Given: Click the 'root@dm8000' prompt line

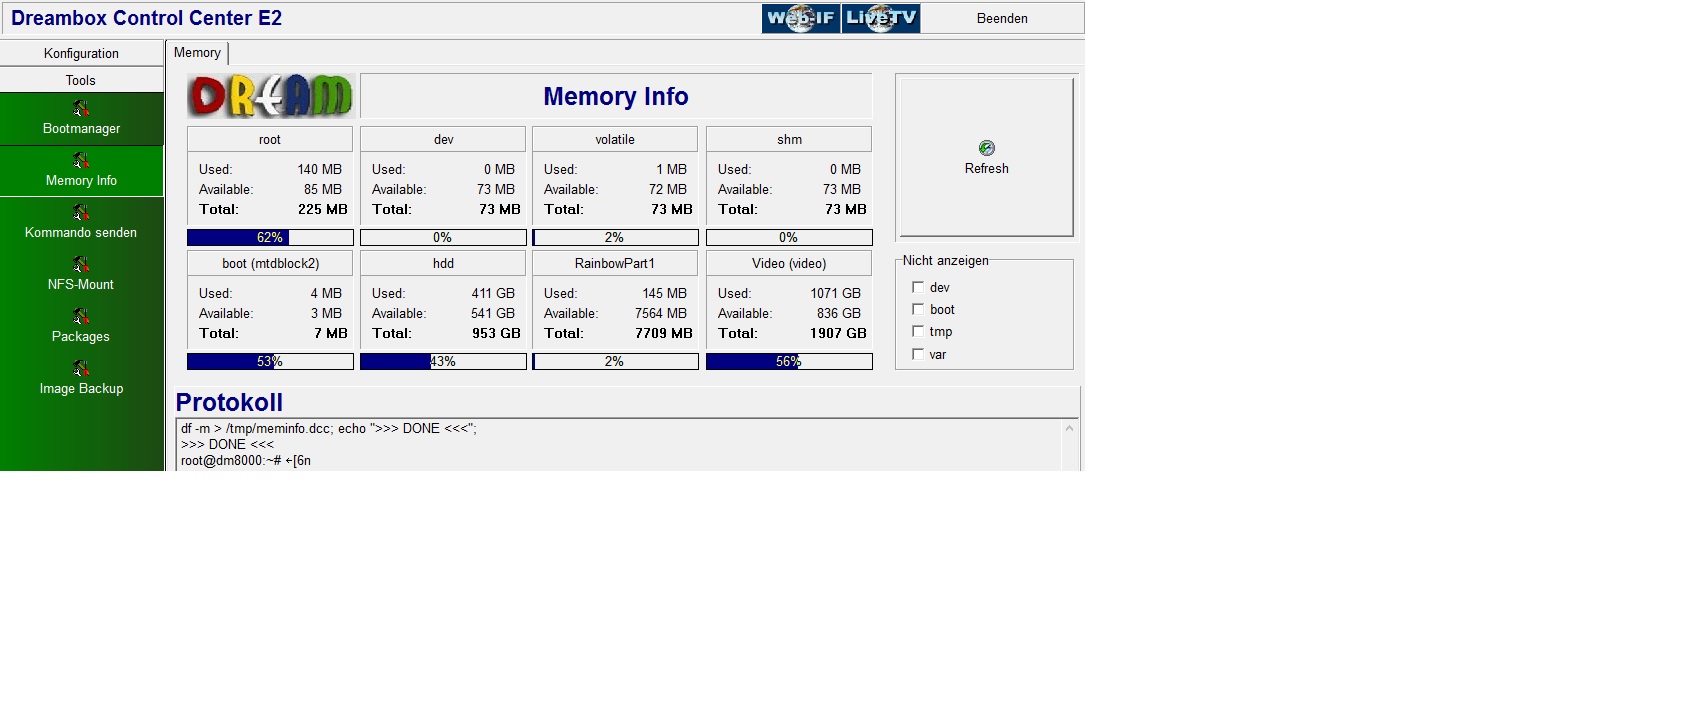Looking at the screenshot, I should click(246, 461).
